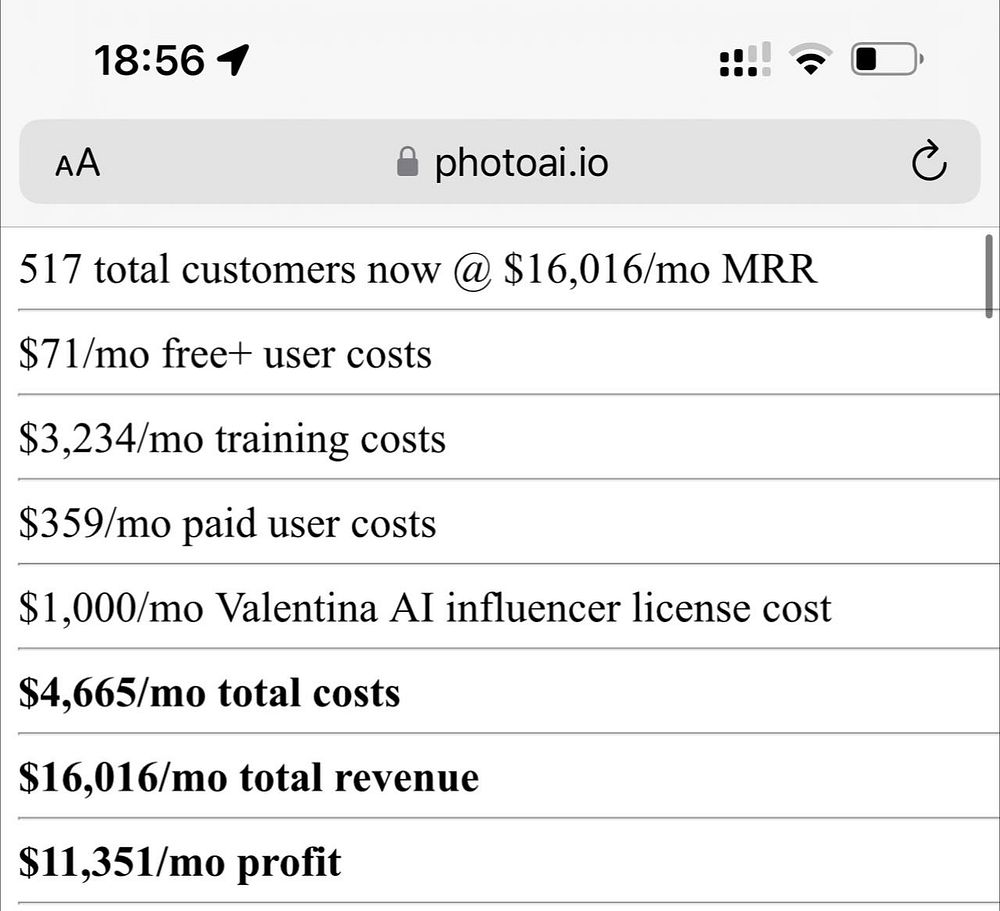Image resolution: width=1000 pixels, height=911 pixels.
Task: Tap the 18:56 clock in status bar
Action: 149,62
